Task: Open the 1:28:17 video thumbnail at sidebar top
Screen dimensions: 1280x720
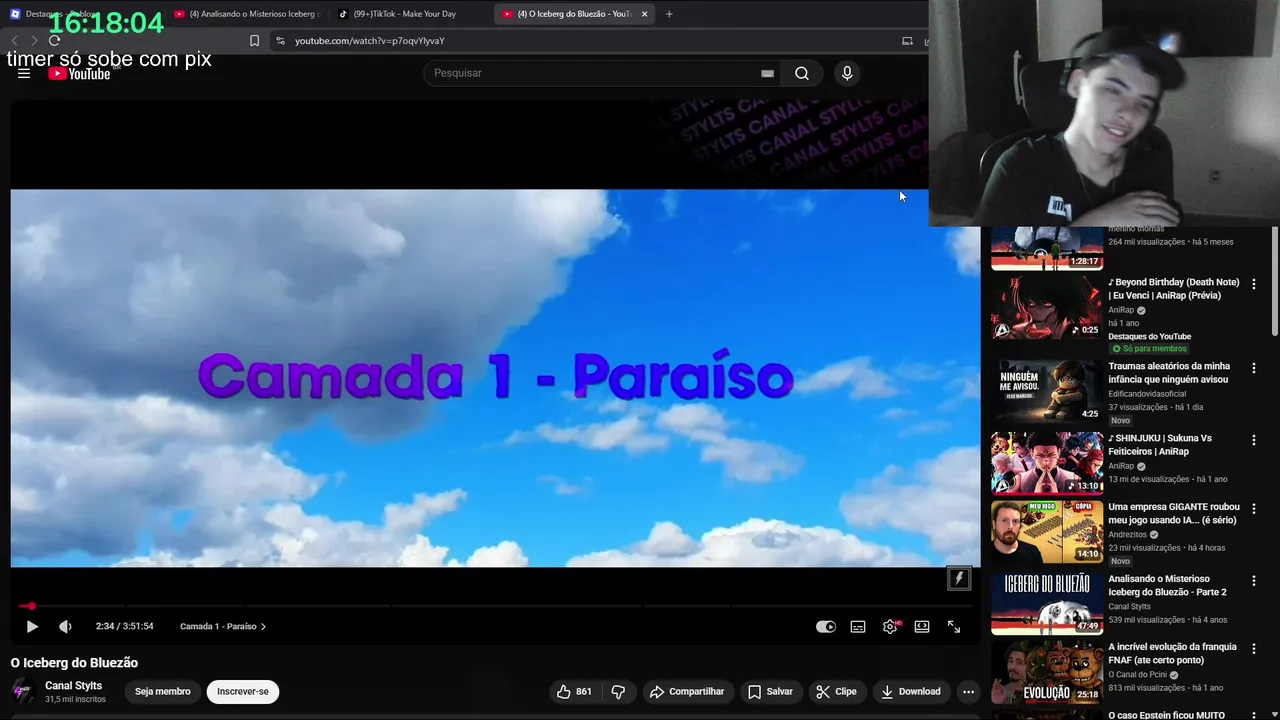Action: [x=1047, y=248]
